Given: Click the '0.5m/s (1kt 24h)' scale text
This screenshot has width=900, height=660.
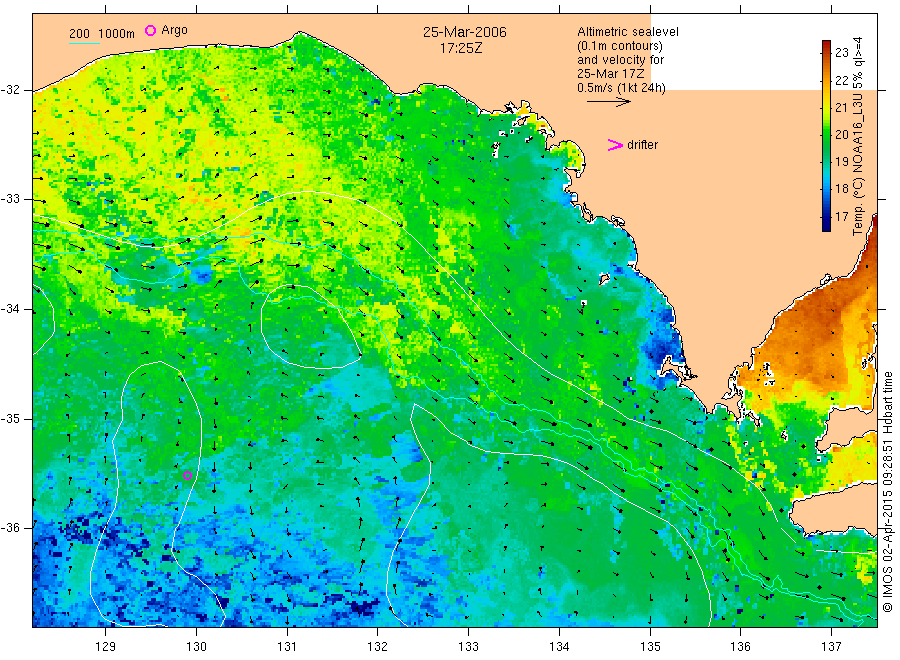Looking at the screenshot, I should (x=621, y=88).
